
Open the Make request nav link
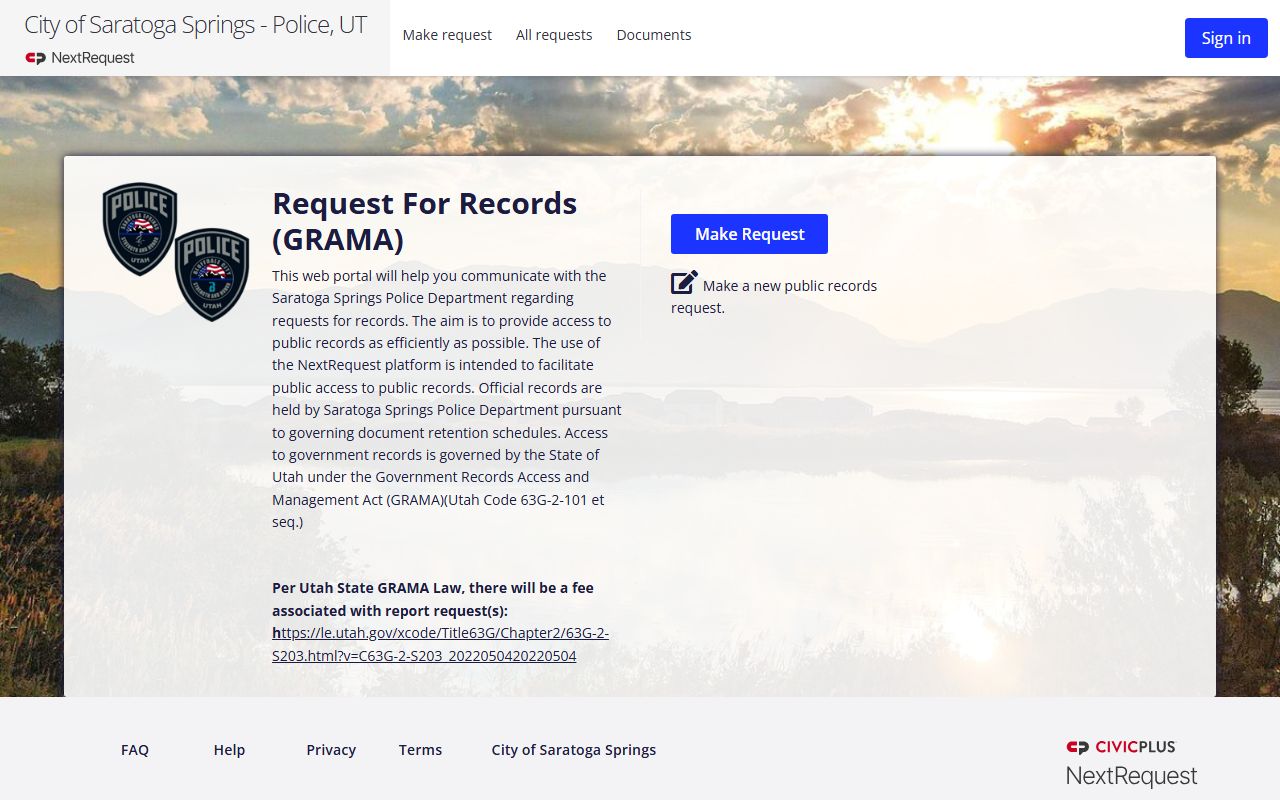[x=447, y=35]
